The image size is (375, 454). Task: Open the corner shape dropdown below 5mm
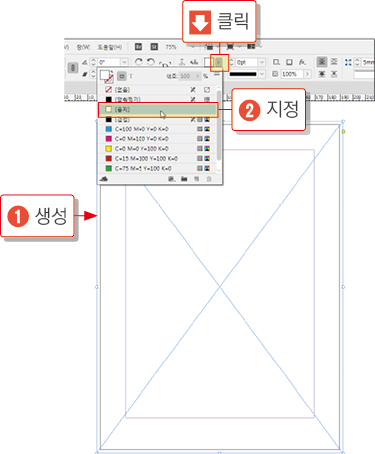[364, 74]
